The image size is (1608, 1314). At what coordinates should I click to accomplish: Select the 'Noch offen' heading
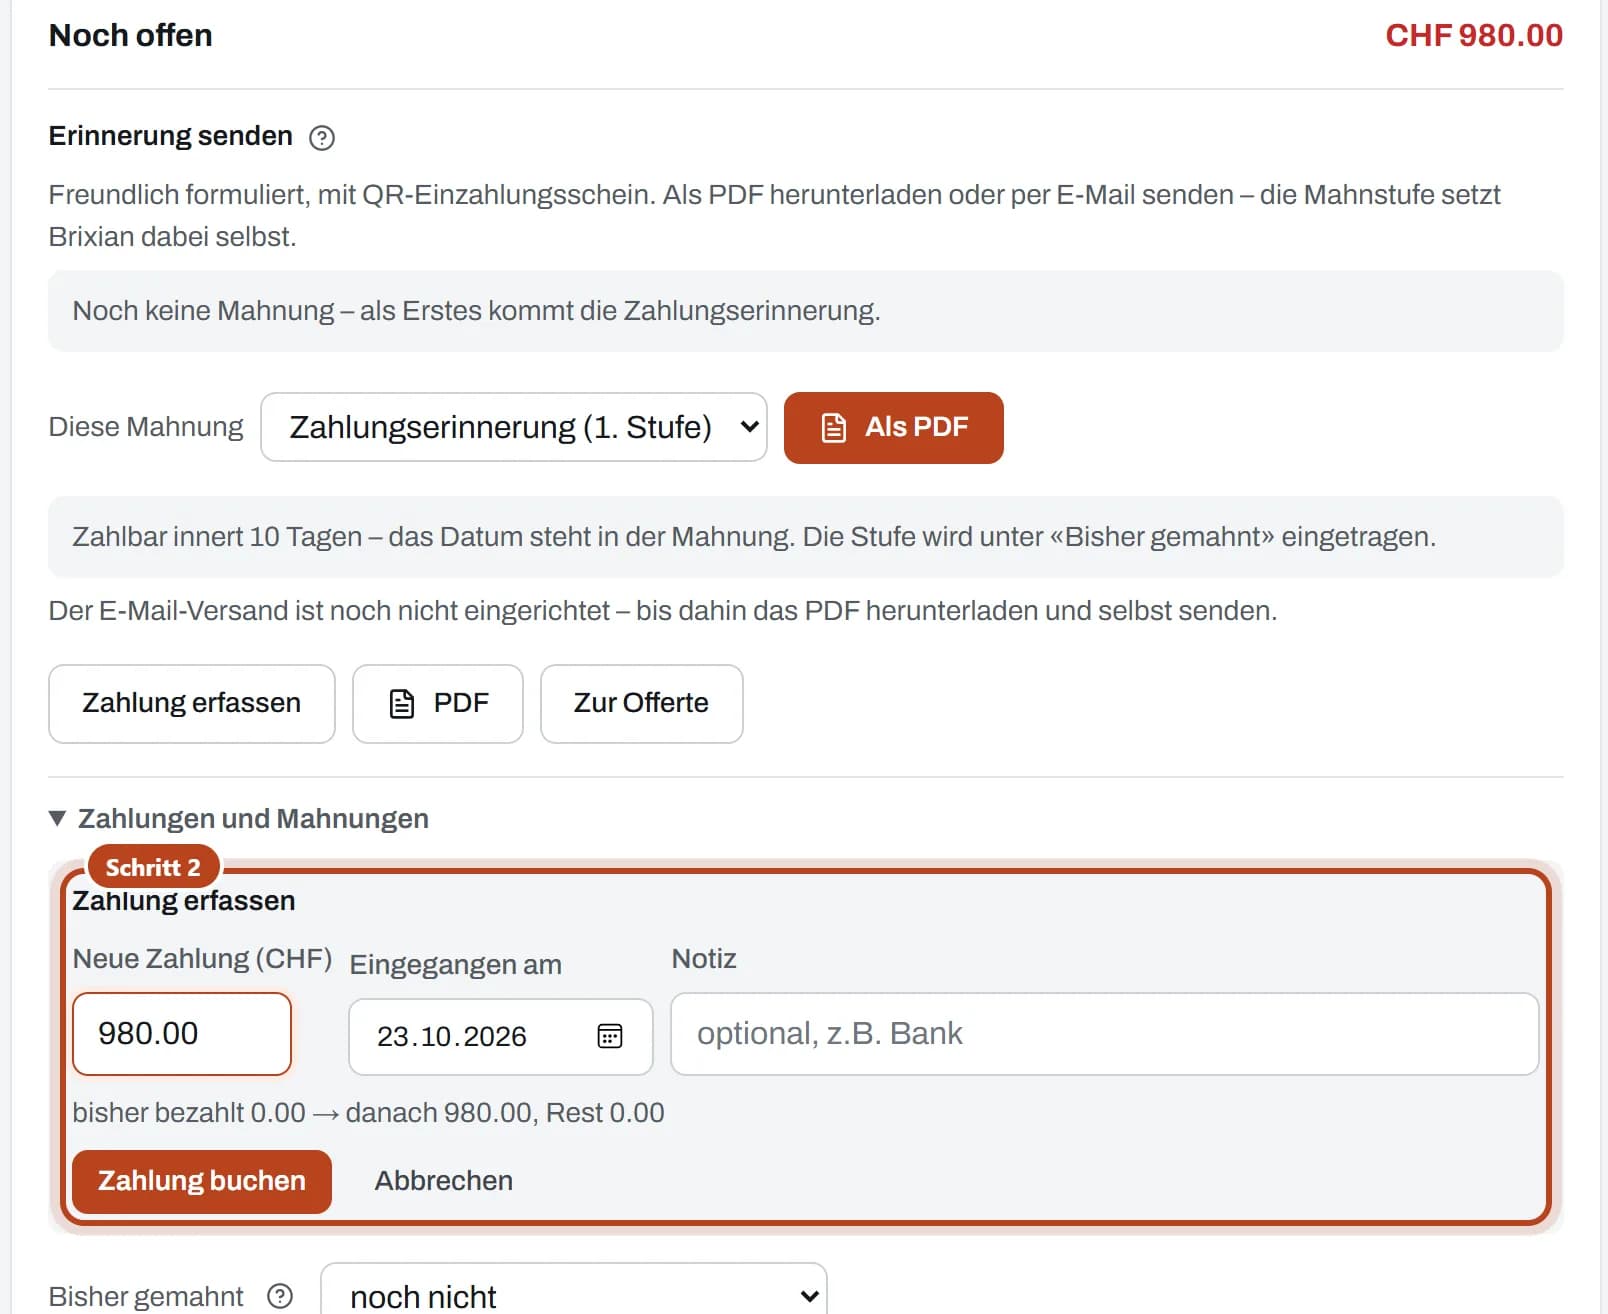pos(131,36)
